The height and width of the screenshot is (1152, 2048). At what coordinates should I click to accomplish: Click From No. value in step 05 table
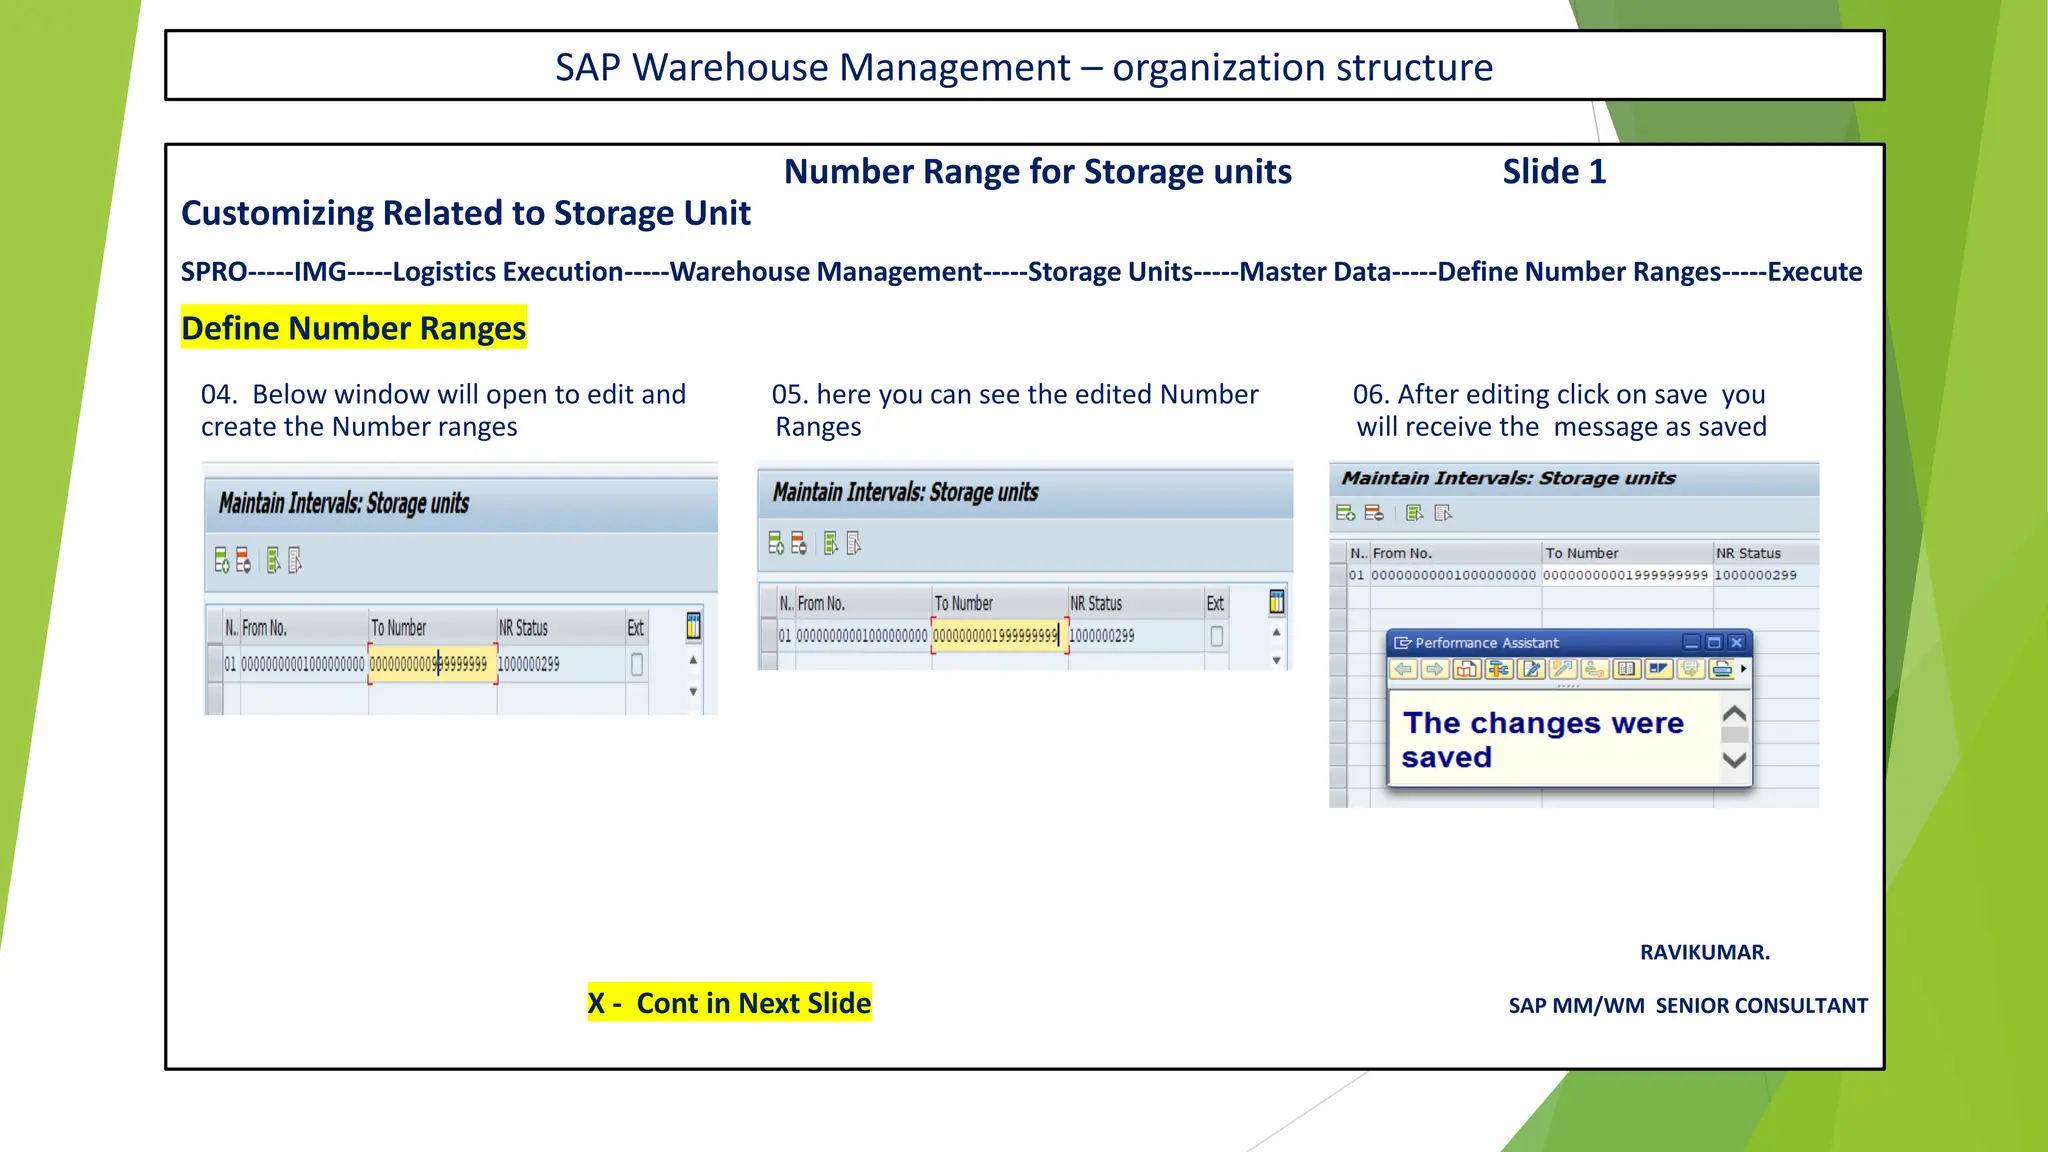pyautogui.click(x=862, y=636)
